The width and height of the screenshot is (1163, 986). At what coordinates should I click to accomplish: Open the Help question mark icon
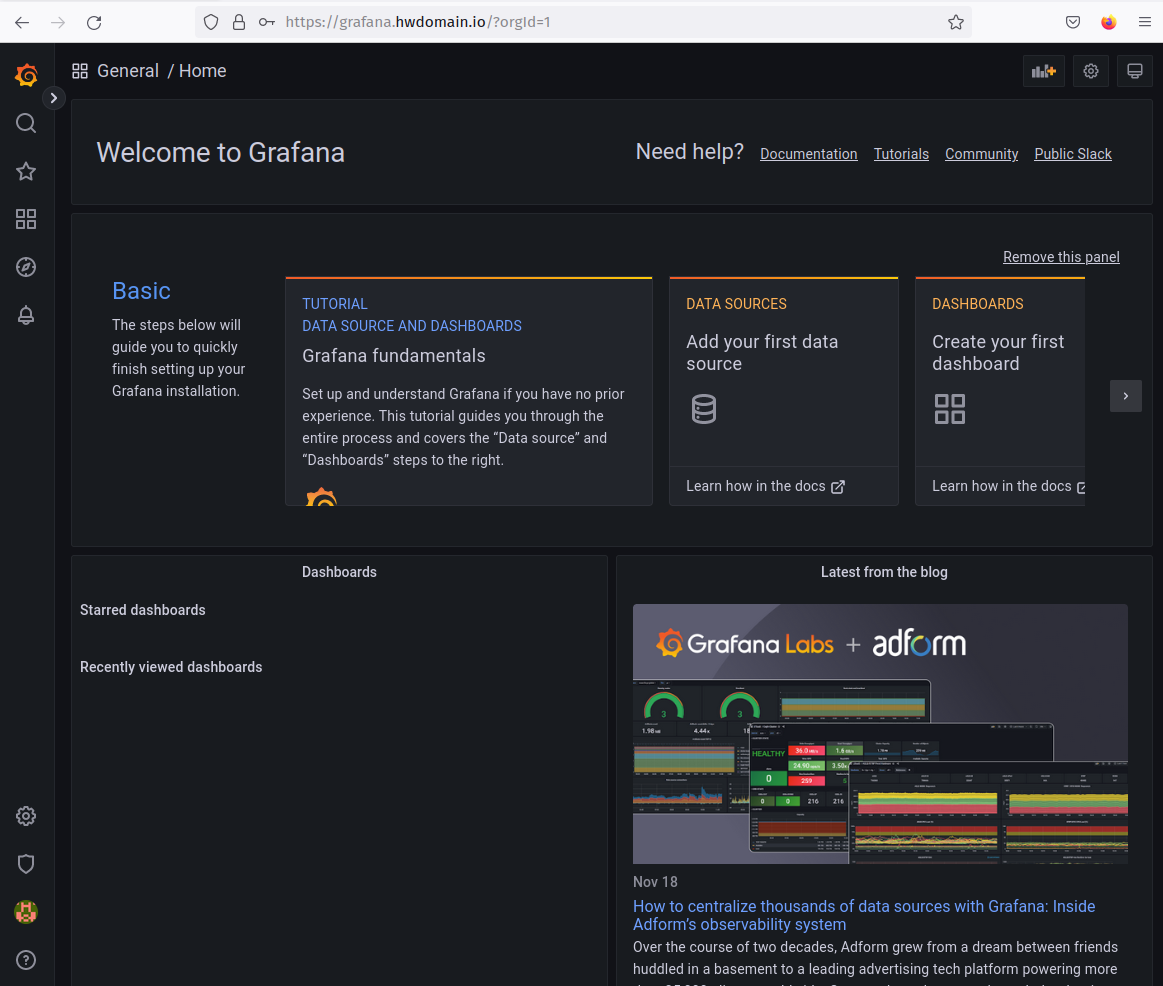click(x=26, y=960)
